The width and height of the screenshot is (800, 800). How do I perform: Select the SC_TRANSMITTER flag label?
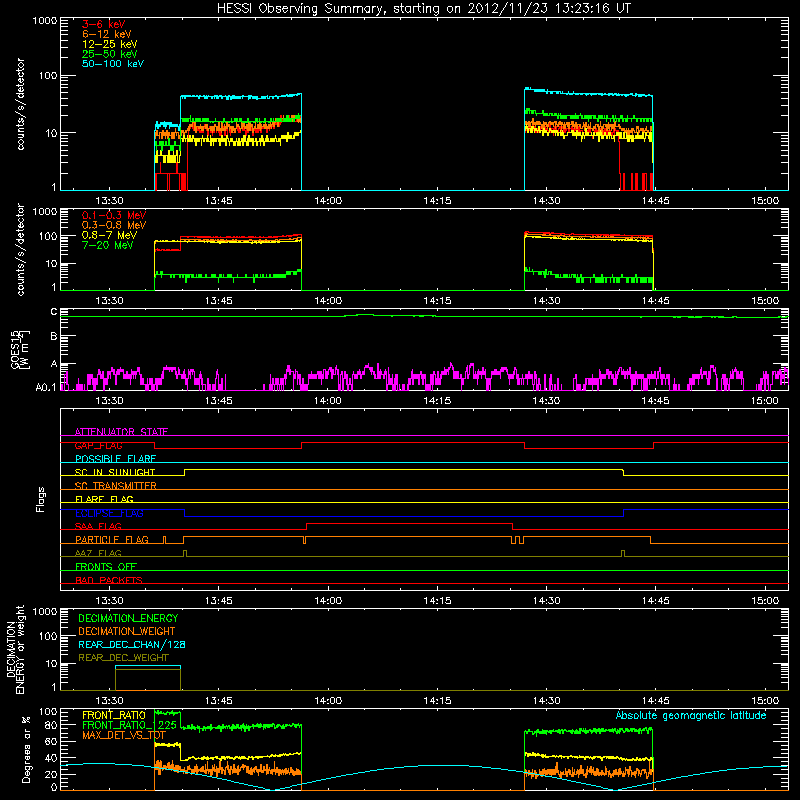115,486
